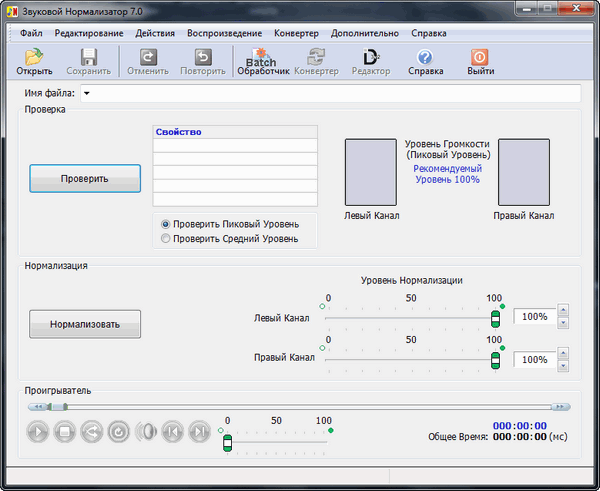Open the Воспроизведение menu
Viewport: 600px width, 491px height.
click(x=224, y=33)
